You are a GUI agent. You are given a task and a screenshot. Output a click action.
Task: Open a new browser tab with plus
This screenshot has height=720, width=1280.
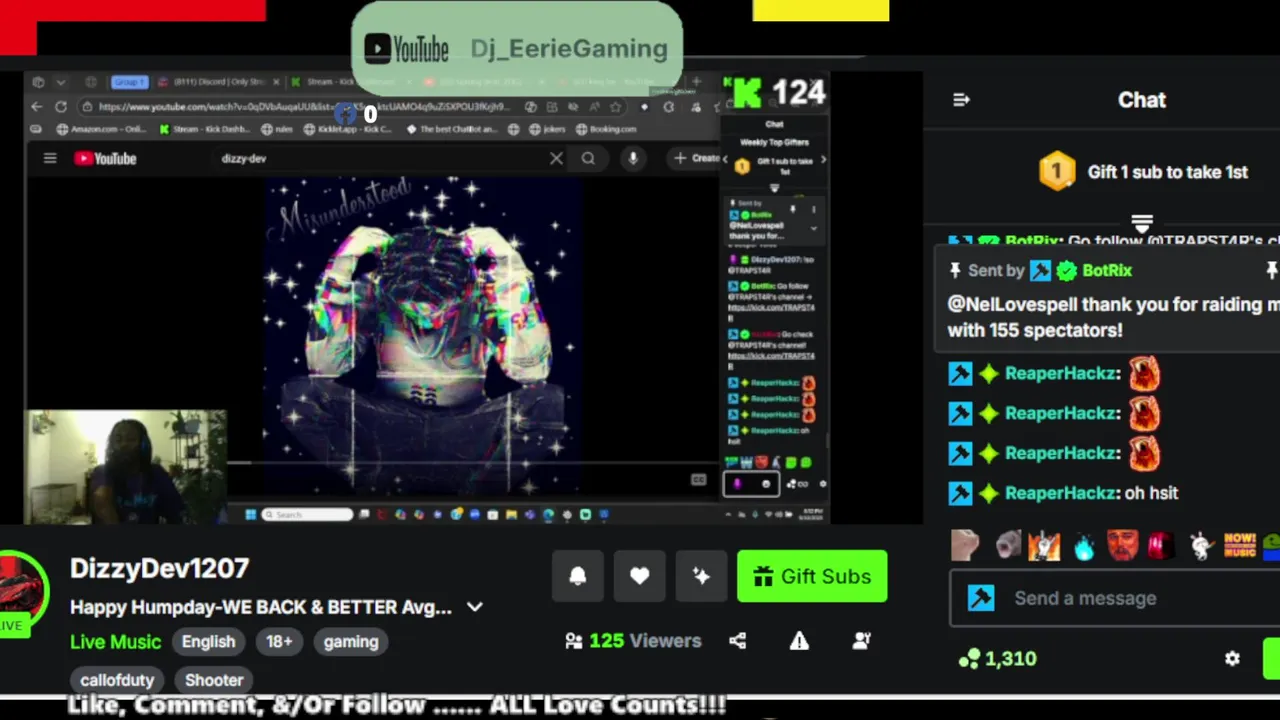pos(696,82)
